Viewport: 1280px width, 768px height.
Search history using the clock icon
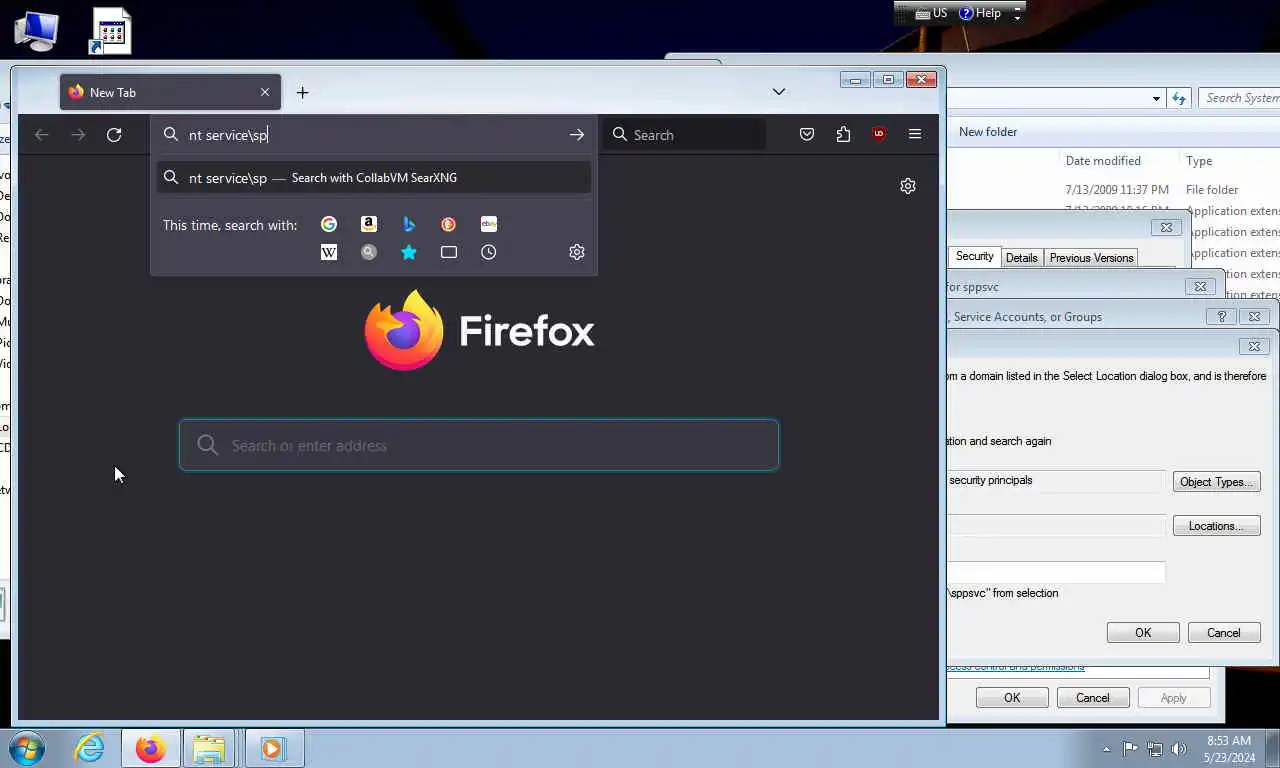(x=489, y=252)
